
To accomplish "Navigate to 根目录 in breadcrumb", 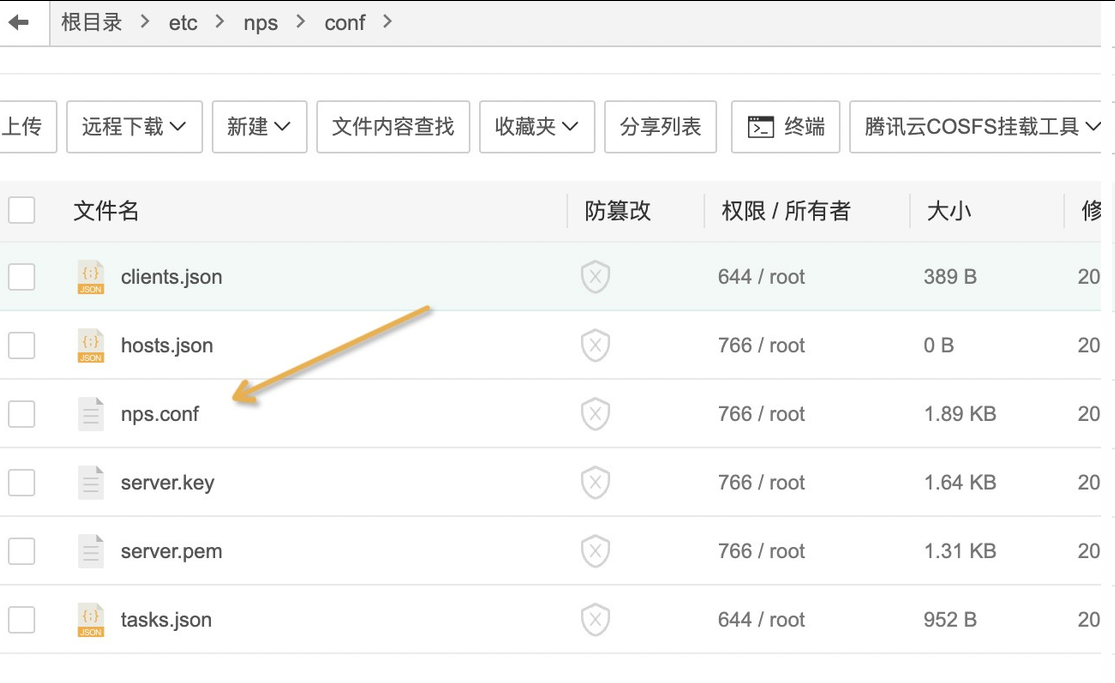I will [92, 23].
